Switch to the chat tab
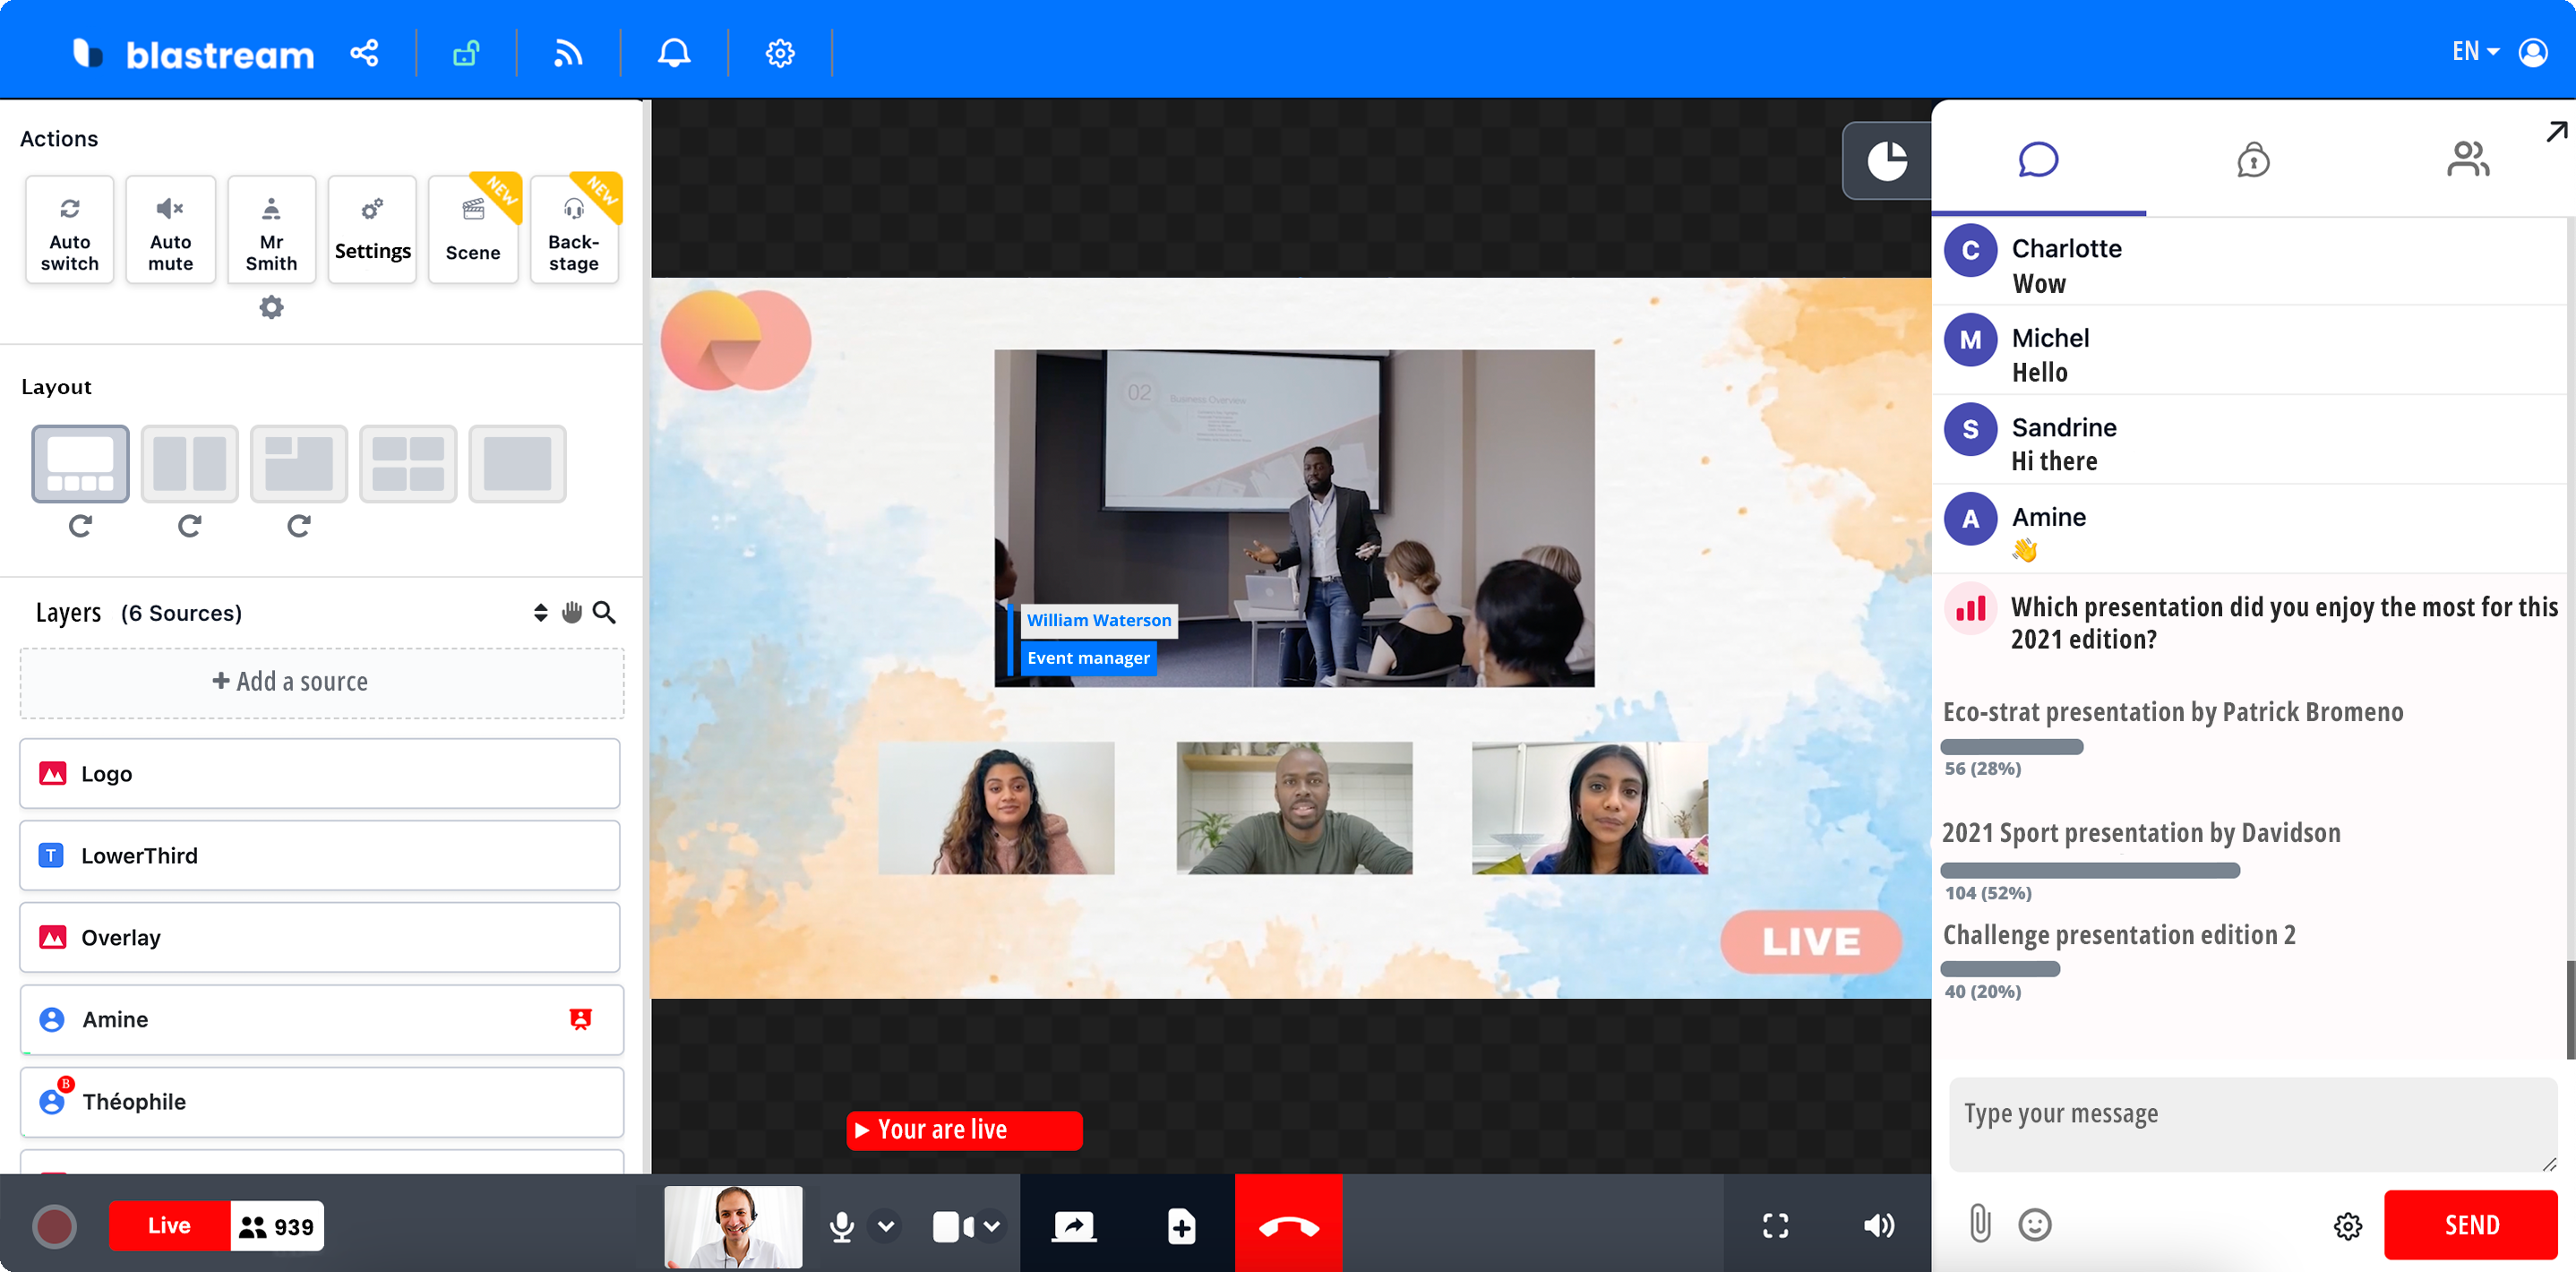Screen dimensions: 2576x1272 (x=2038, y=160)
